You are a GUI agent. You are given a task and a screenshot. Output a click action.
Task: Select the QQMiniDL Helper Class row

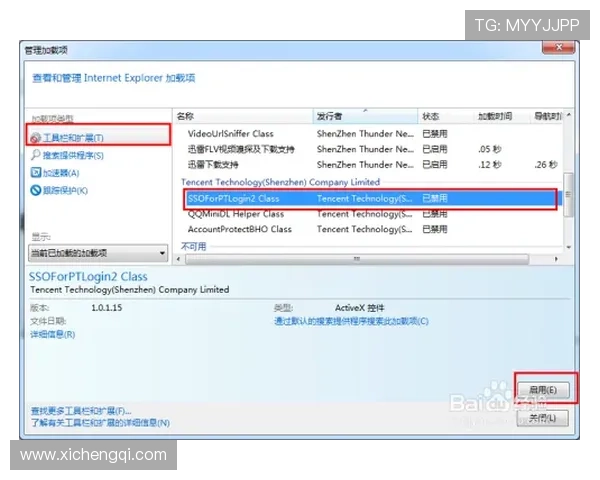[x=238, y=214]
